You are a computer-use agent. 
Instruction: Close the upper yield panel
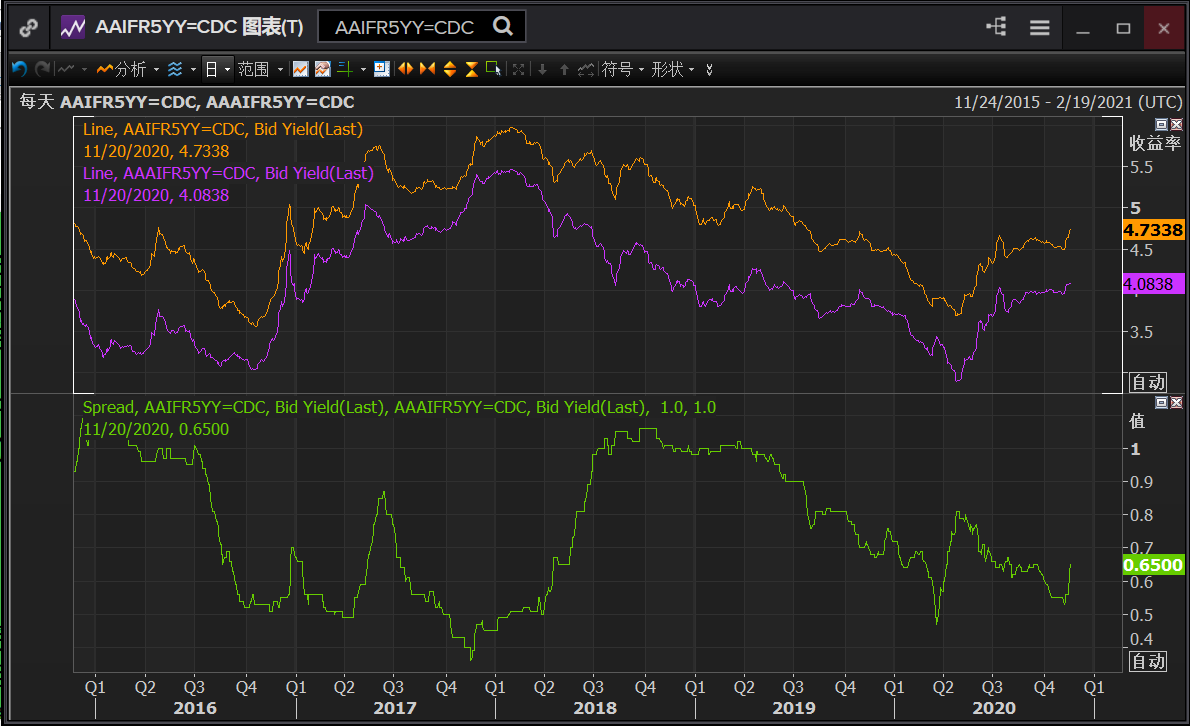[x=1176, y=124]
